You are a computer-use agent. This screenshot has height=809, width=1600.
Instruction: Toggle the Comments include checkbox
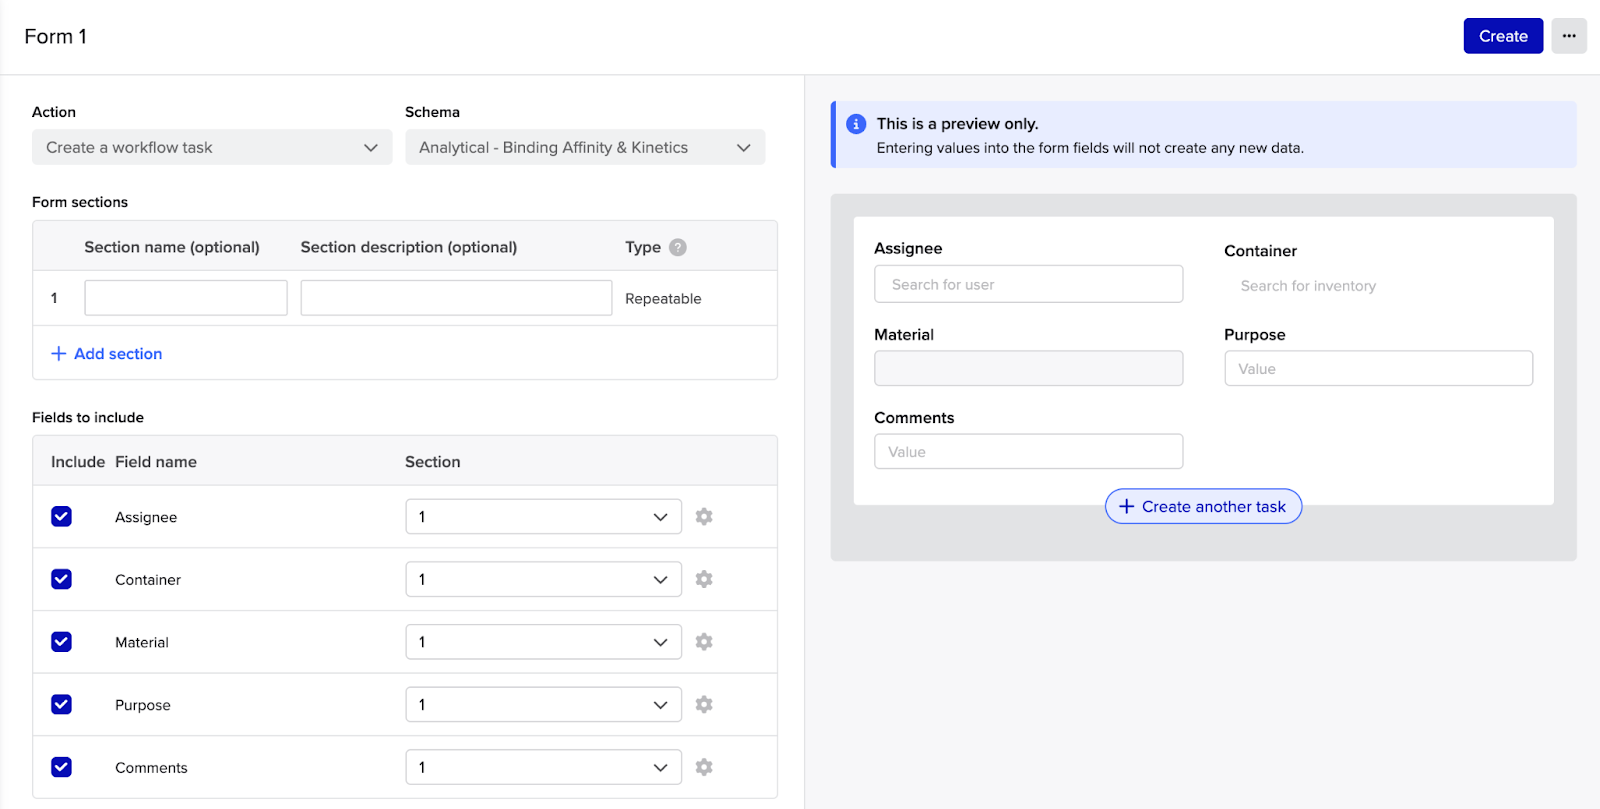(62, 767)
